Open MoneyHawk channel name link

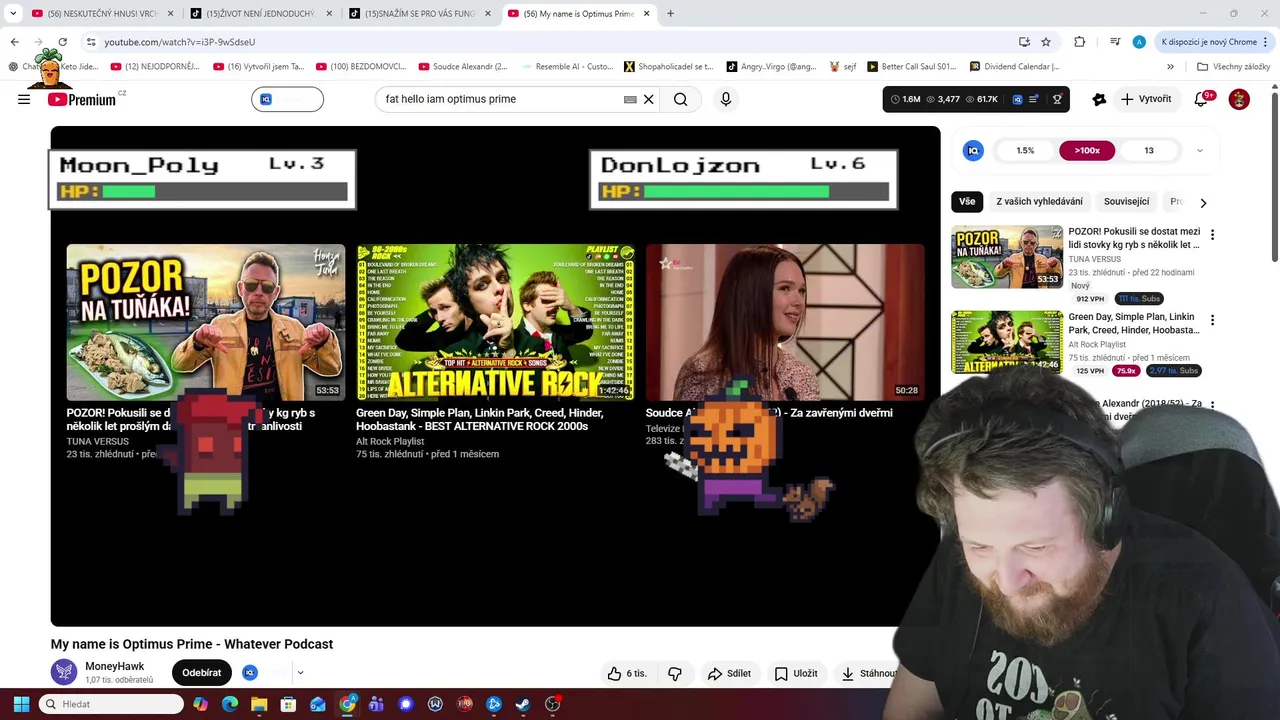(x=114, y=666)
